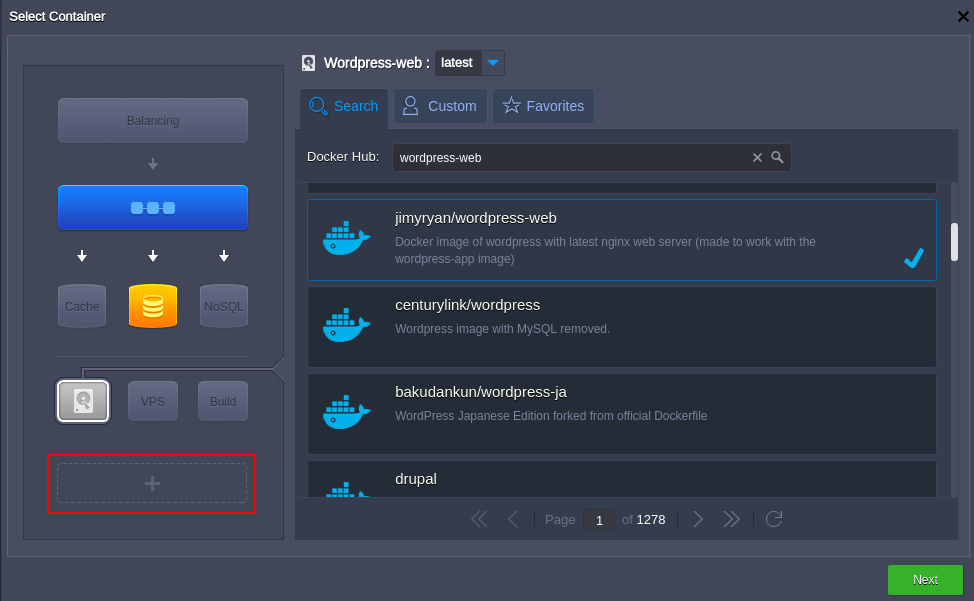974x601 pixels.
Task: Switch to the Custom tab
Action: pyautogui.click(x=440, y=106)
